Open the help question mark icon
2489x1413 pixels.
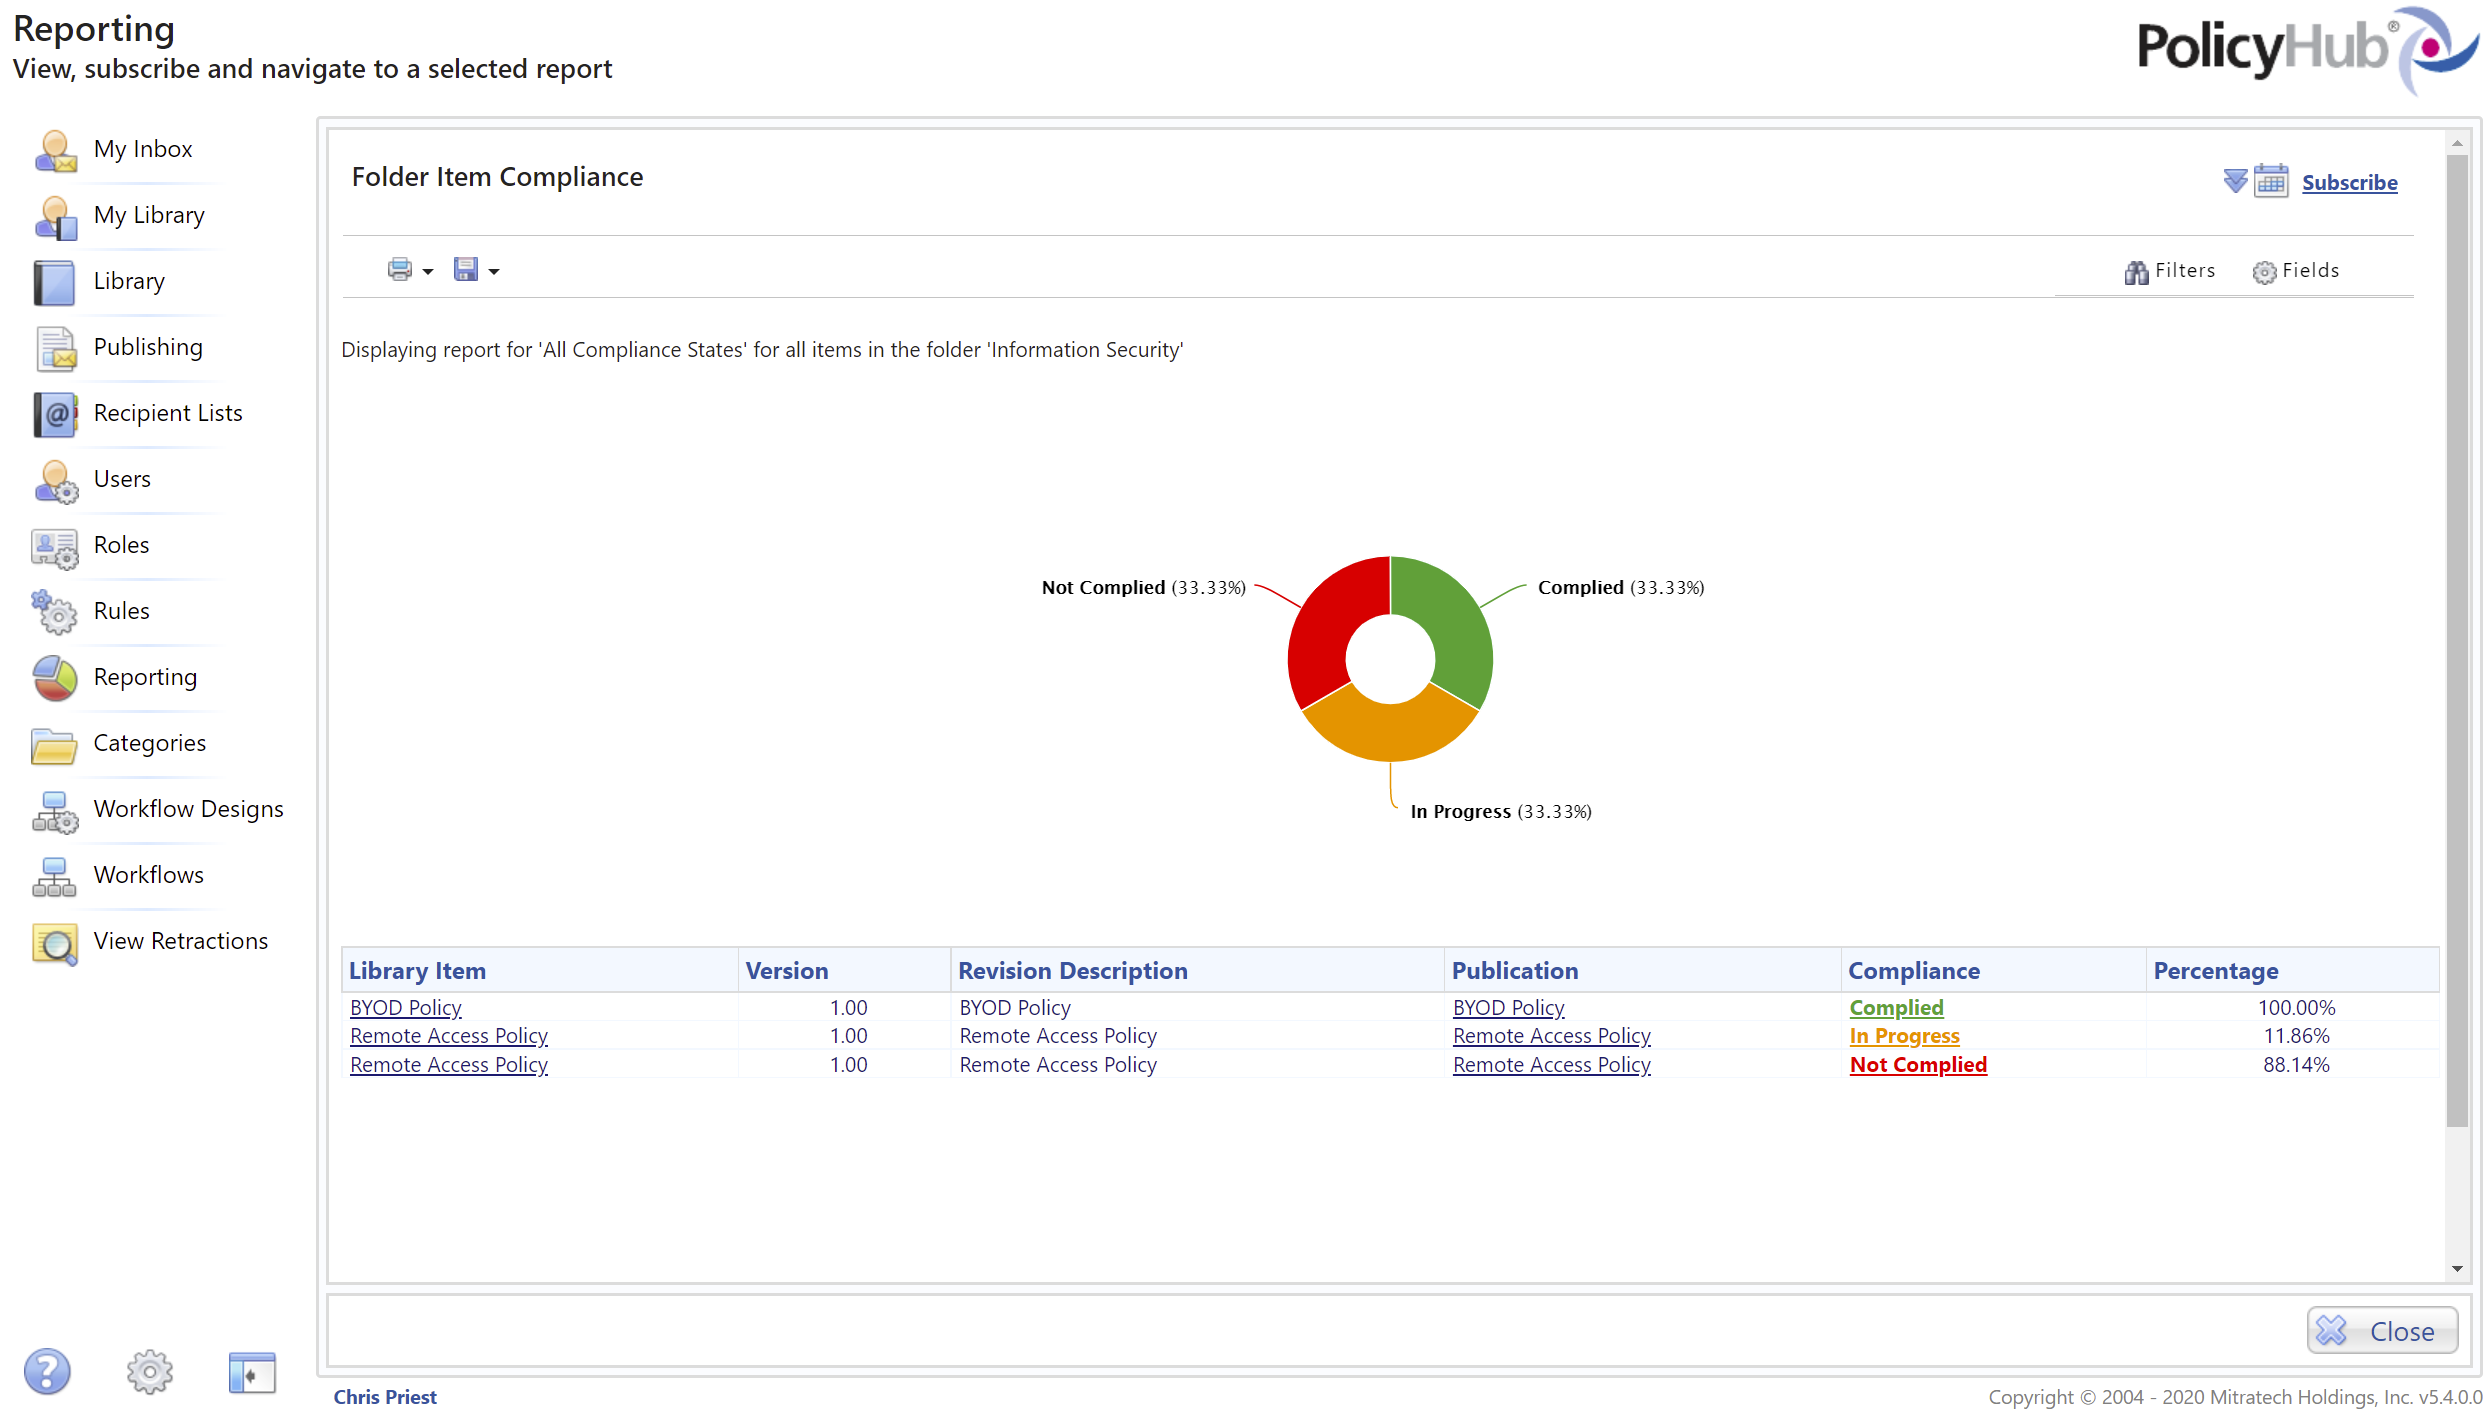coord(47,1371)
